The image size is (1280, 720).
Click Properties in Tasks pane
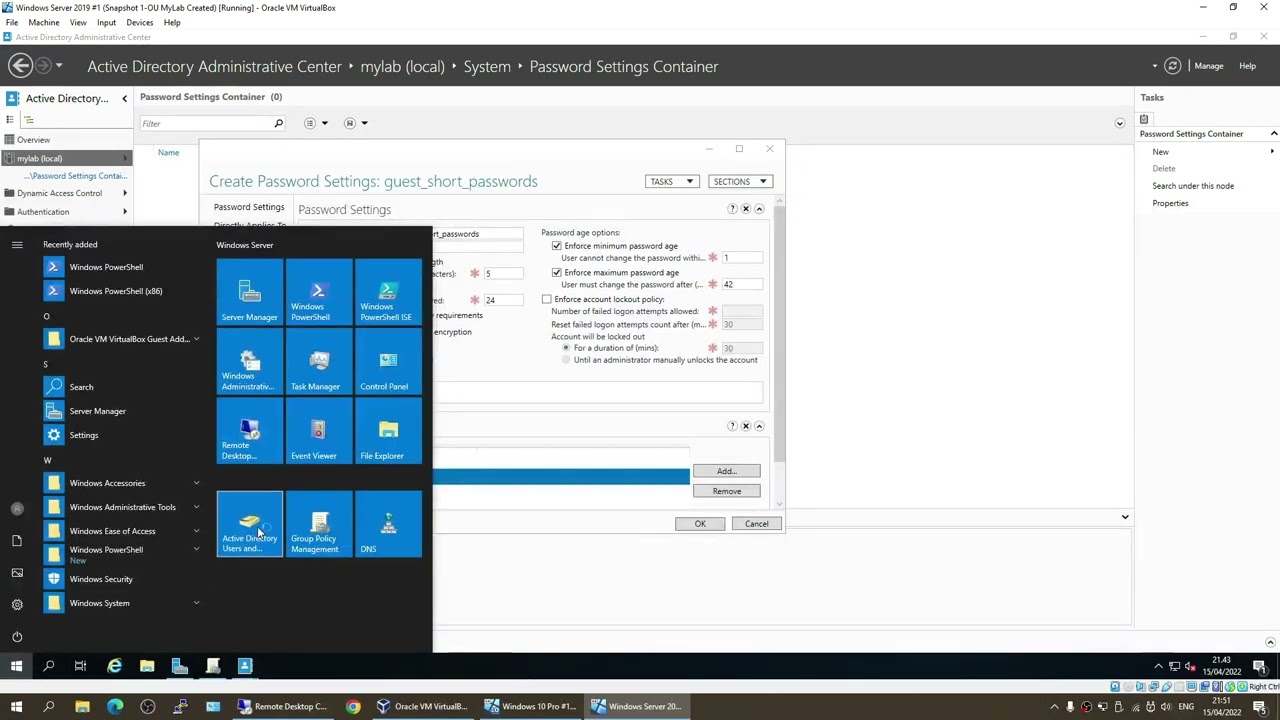[1170, 203]
